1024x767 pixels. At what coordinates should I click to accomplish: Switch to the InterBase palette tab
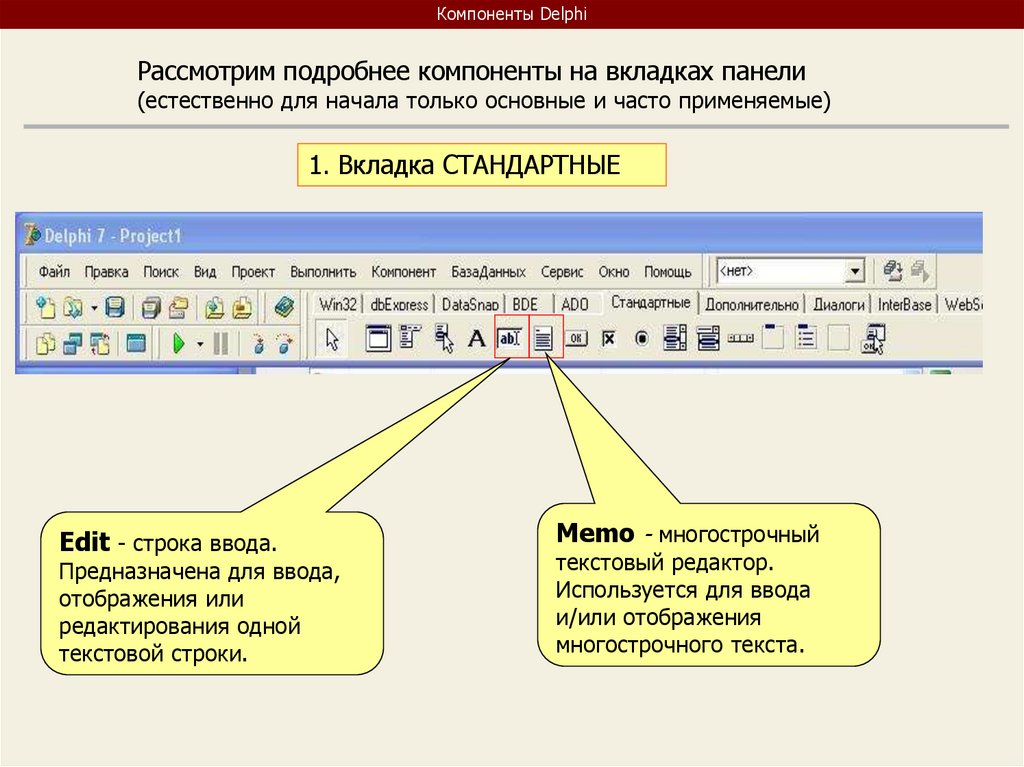click(904, 304)
